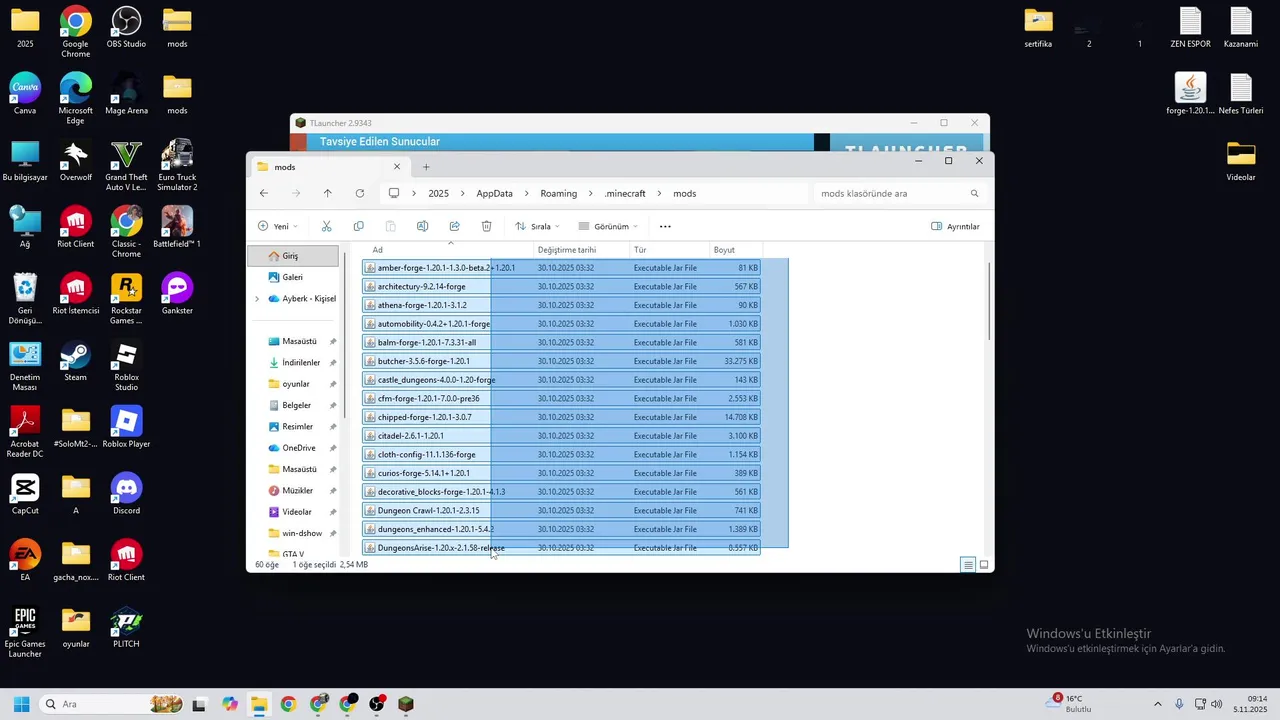
Task: Close the mods Explorer tab
Action: coord(397,167)
